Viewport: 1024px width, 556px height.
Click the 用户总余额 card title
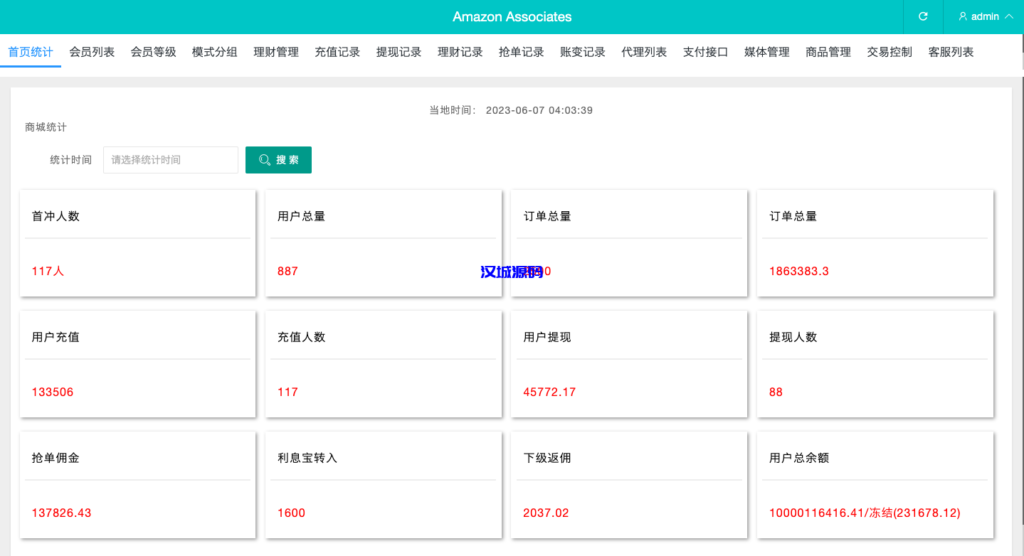[799, 458]
